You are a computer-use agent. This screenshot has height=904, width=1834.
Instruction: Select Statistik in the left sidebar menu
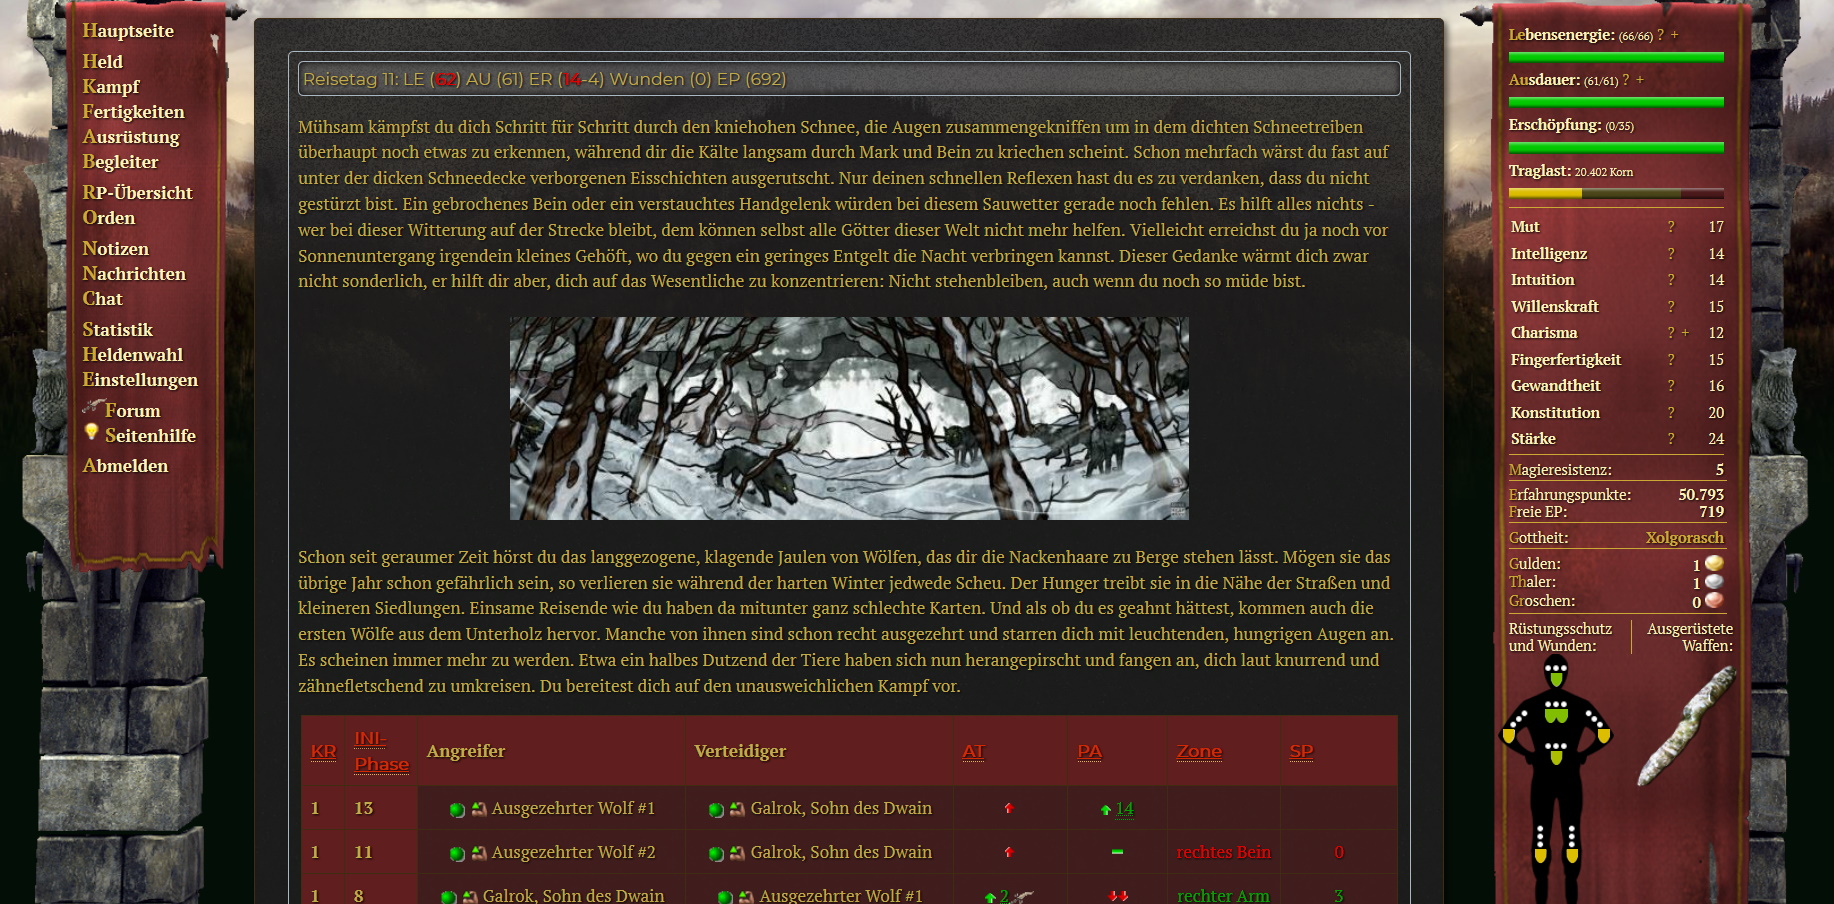click(x=118, y=329)
